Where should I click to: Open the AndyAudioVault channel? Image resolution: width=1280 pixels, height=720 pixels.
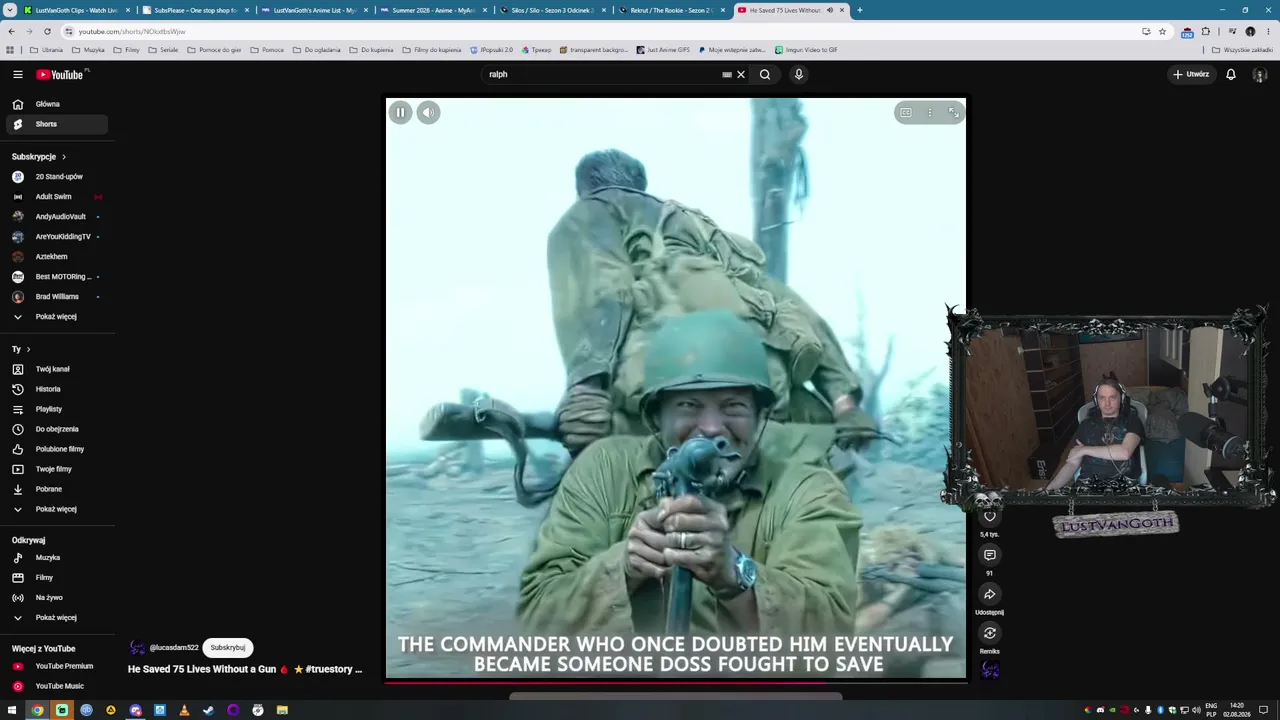click(56, 217)
